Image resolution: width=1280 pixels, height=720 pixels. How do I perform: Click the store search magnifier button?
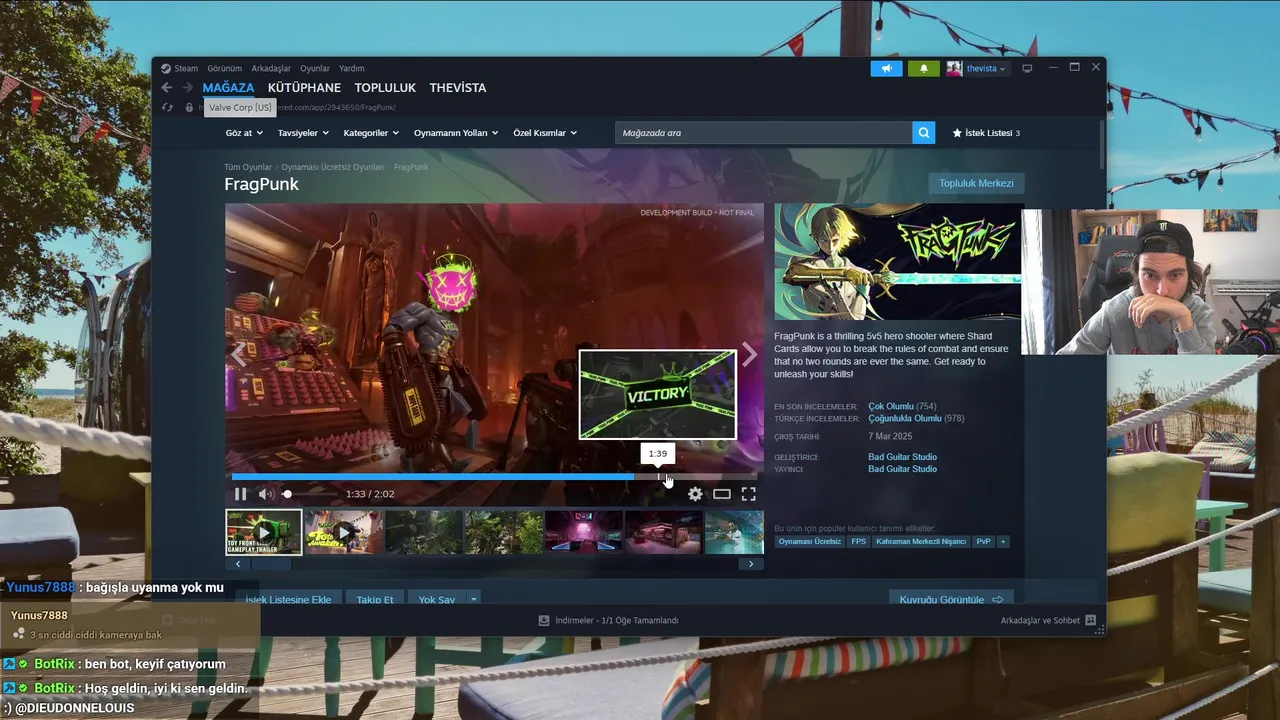[x=924, y=132]
